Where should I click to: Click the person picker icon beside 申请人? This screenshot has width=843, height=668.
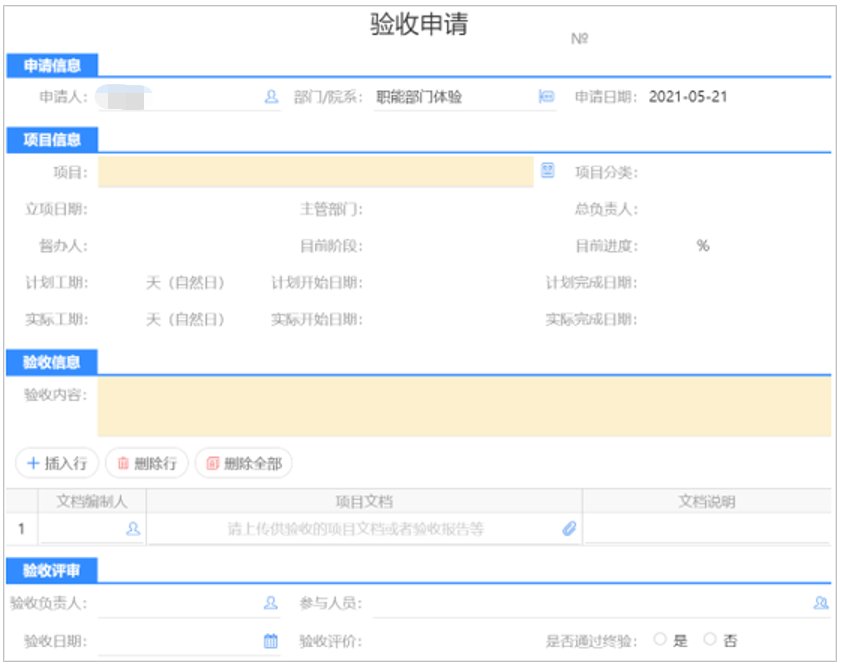point(270,97)
